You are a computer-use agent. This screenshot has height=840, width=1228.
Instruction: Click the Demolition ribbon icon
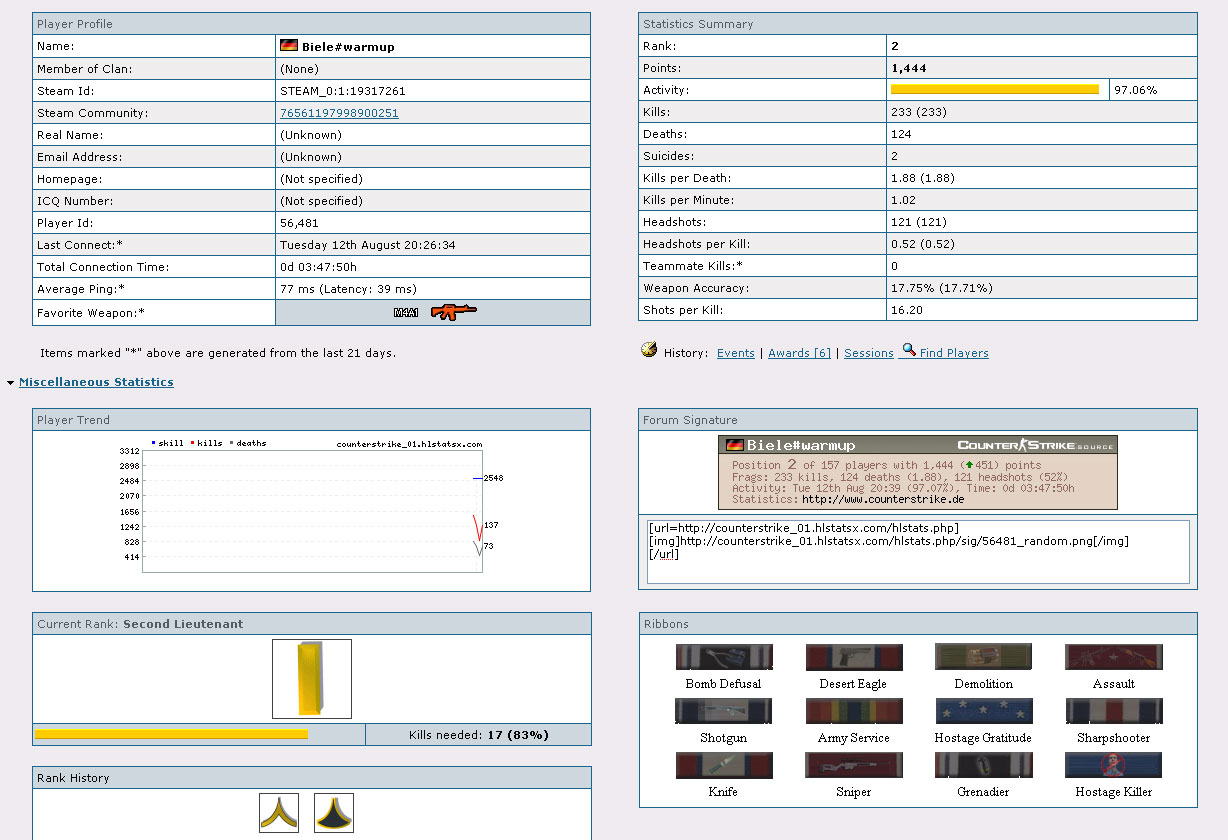point(983,657)
